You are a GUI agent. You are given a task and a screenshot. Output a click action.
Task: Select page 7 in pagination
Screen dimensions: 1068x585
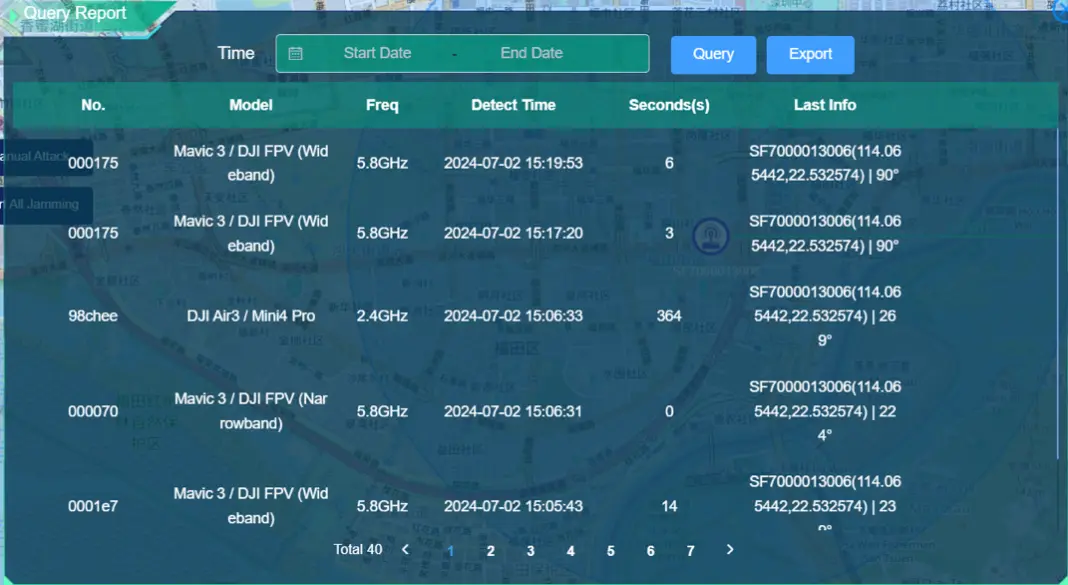click(690, 550)
